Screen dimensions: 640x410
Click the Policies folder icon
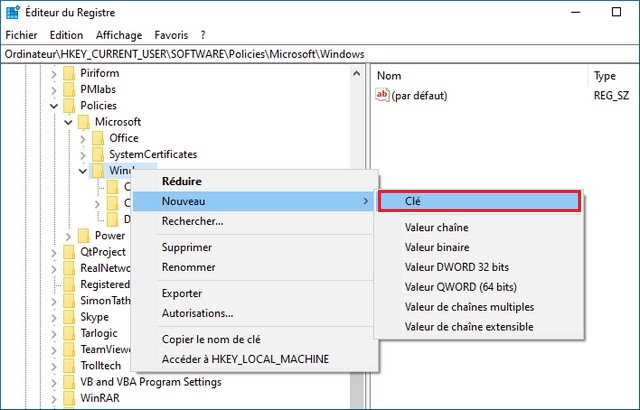(x=68, y=106)
